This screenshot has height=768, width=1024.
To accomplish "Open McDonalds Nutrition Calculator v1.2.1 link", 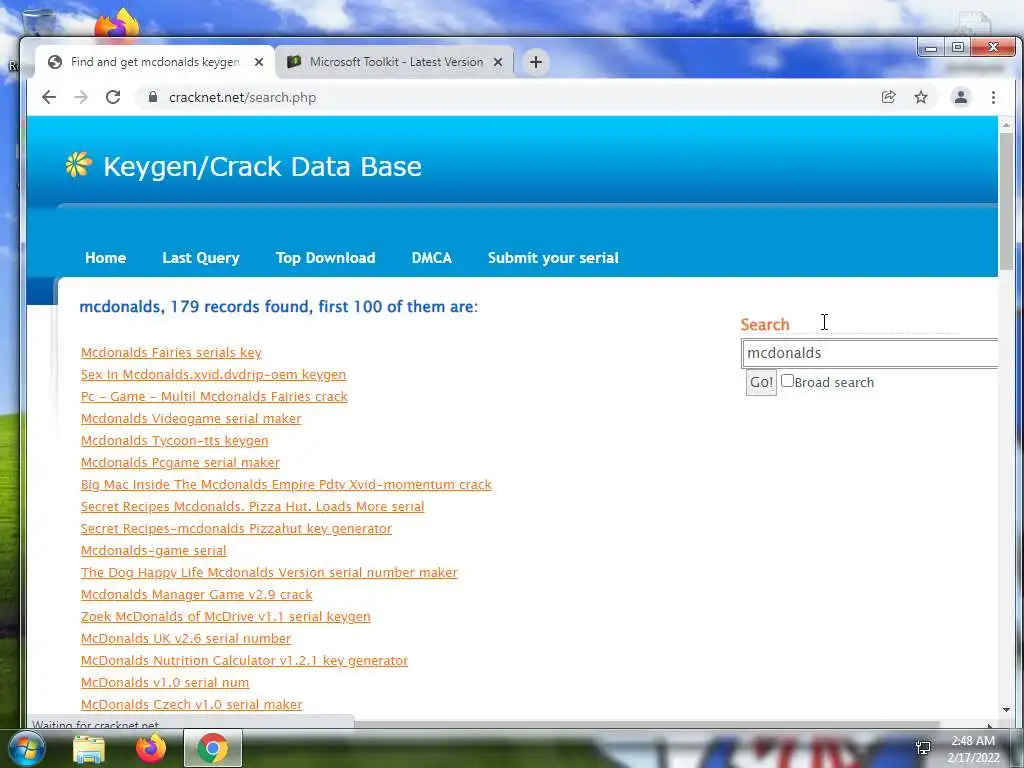I will coord(244,660).
